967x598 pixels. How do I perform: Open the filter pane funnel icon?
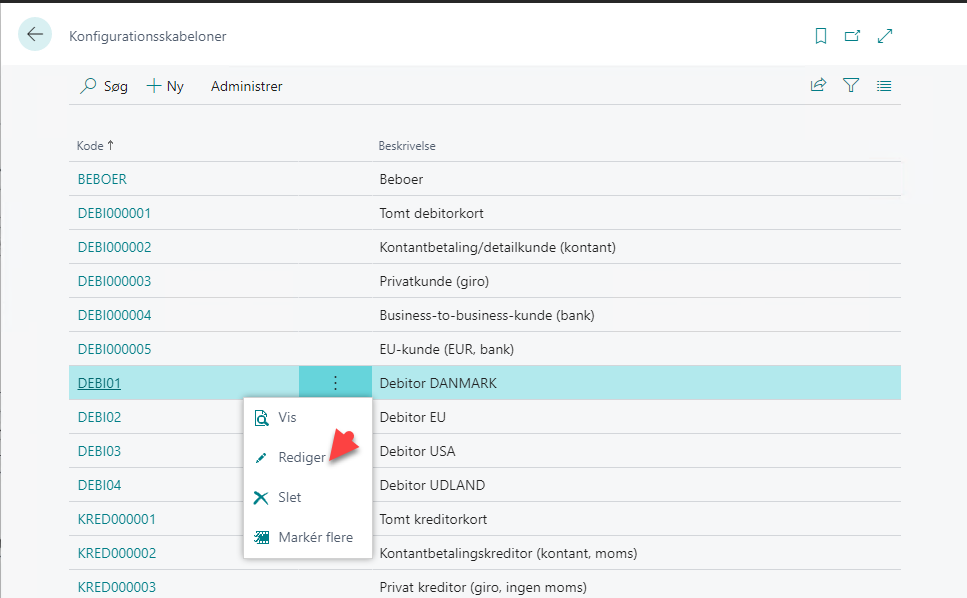coord(851,85)
